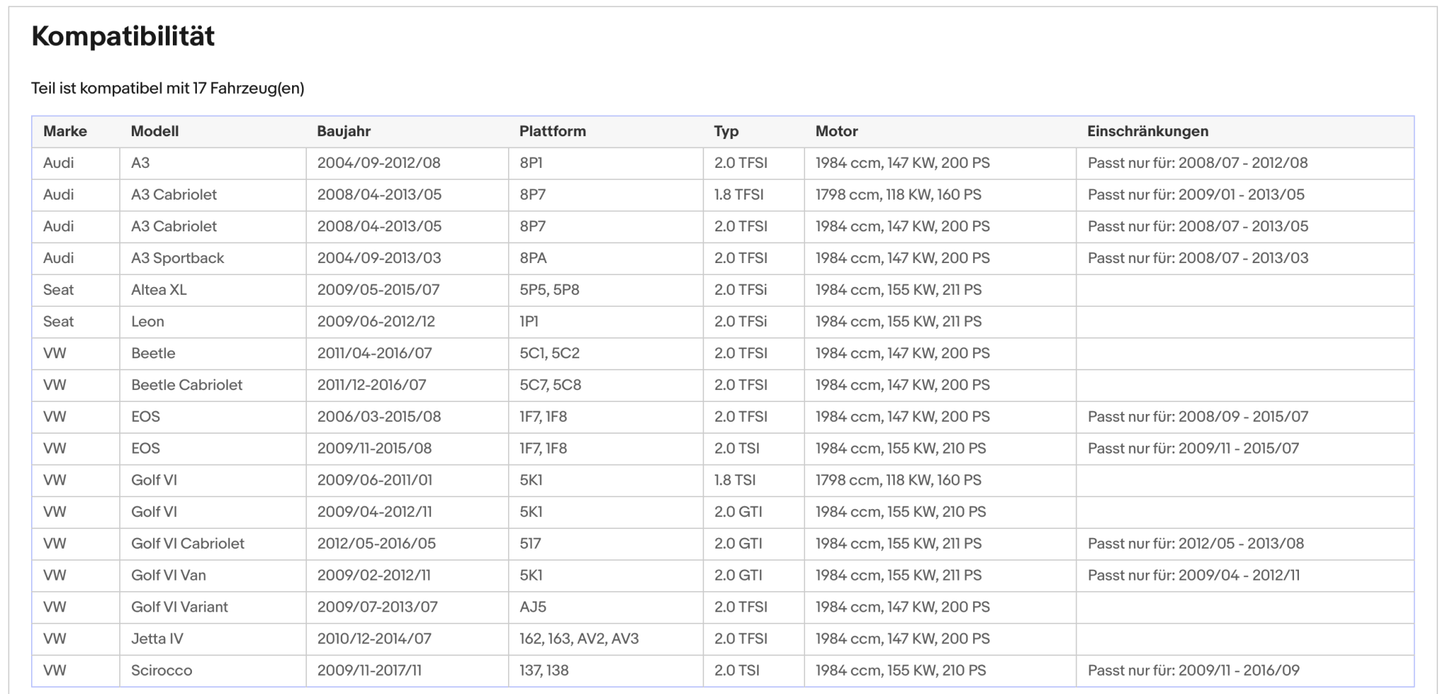Screen dimensions: 1445x694
Task: Select the Jetta IV model cell
Action: 157,639
